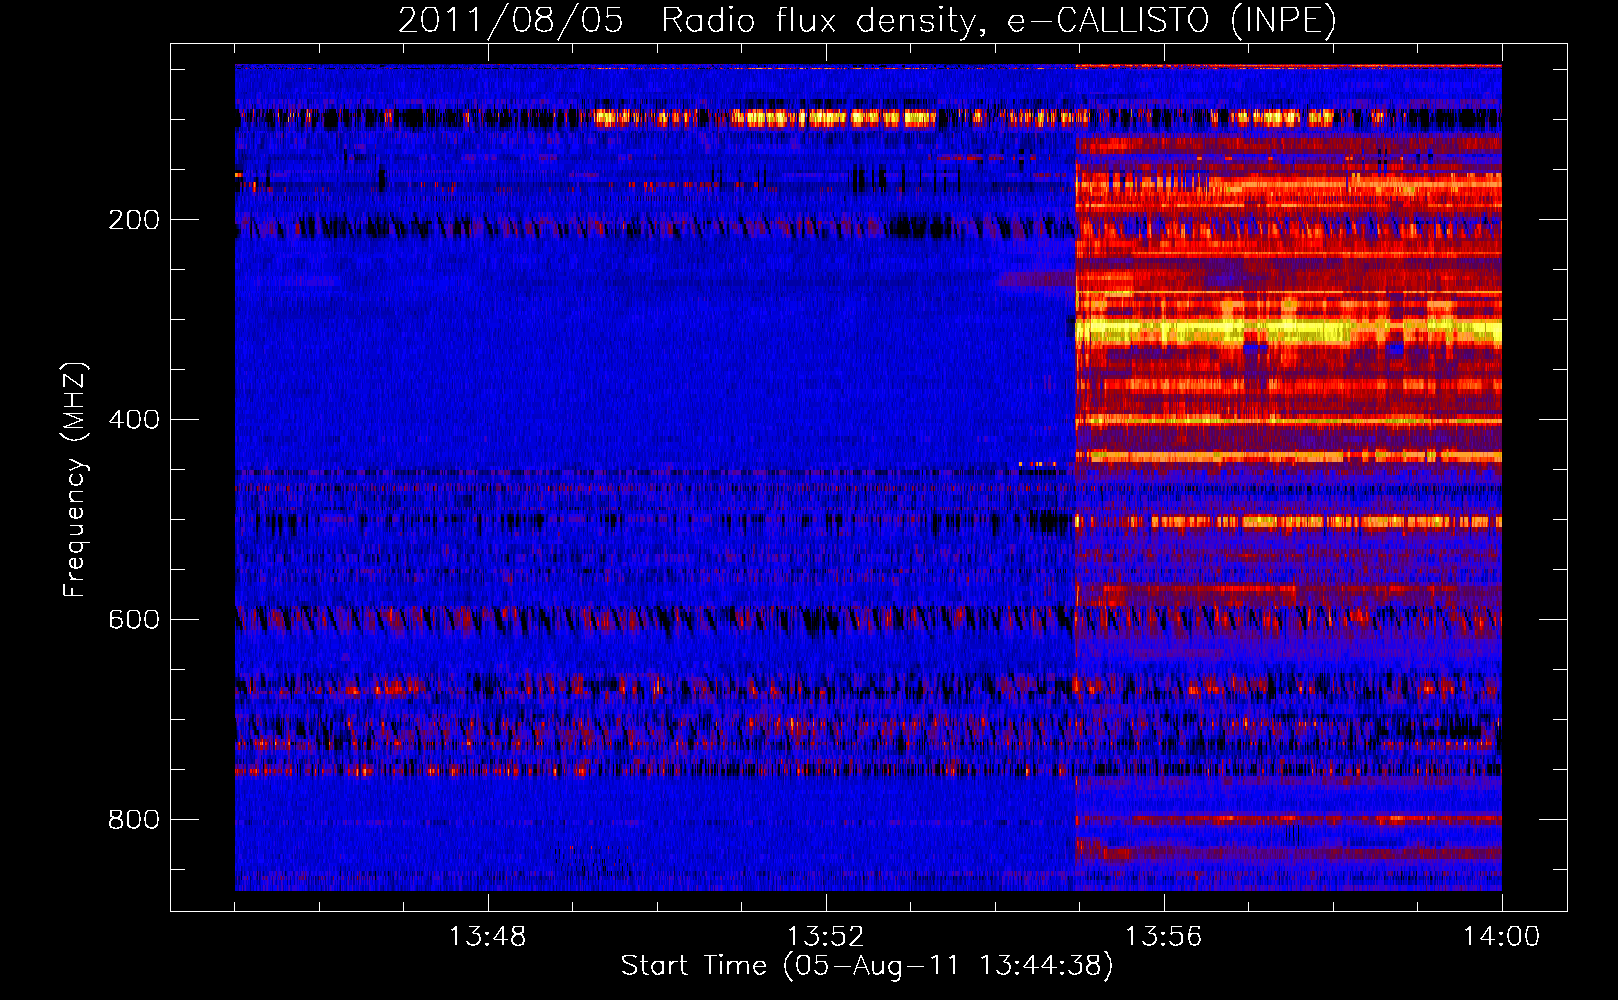Screen dimensions: 1618x1000
Task: Click the 600 frequency tick label
Action: [134, 620]
